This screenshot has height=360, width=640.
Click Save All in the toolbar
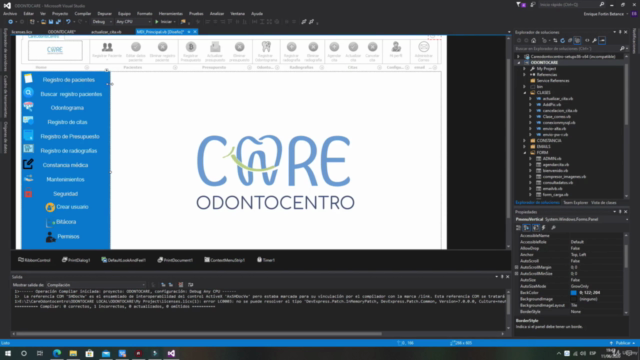click(x=58, y=22)
